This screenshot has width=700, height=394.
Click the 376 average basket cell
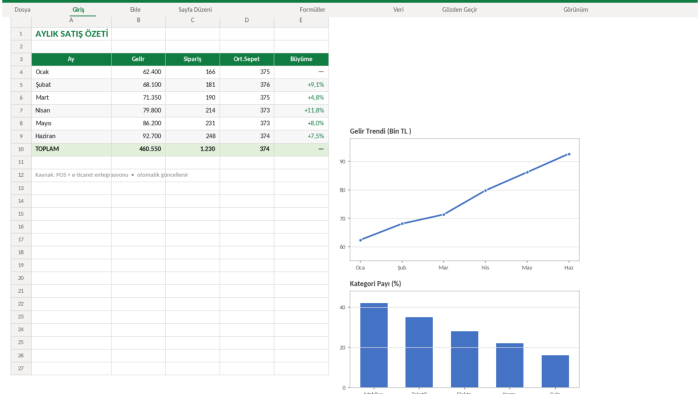(x=247, y=85)
